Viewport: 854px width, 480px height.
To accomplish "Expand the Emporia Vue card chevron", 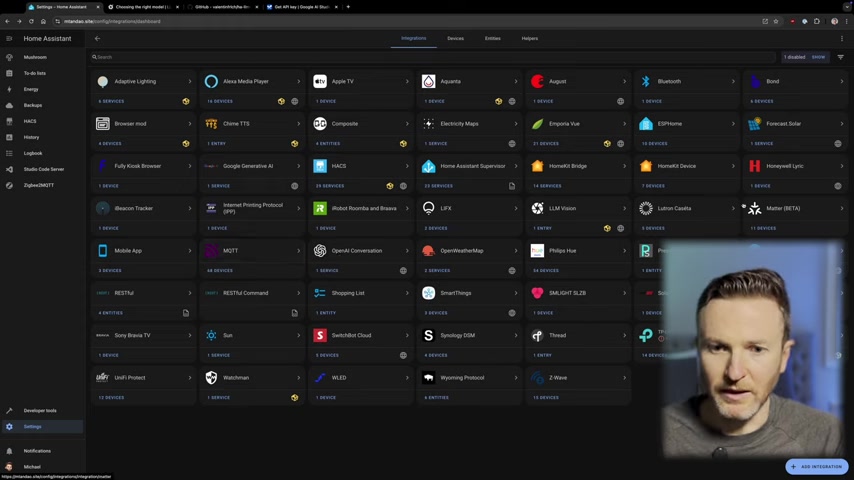I will 624,124.
